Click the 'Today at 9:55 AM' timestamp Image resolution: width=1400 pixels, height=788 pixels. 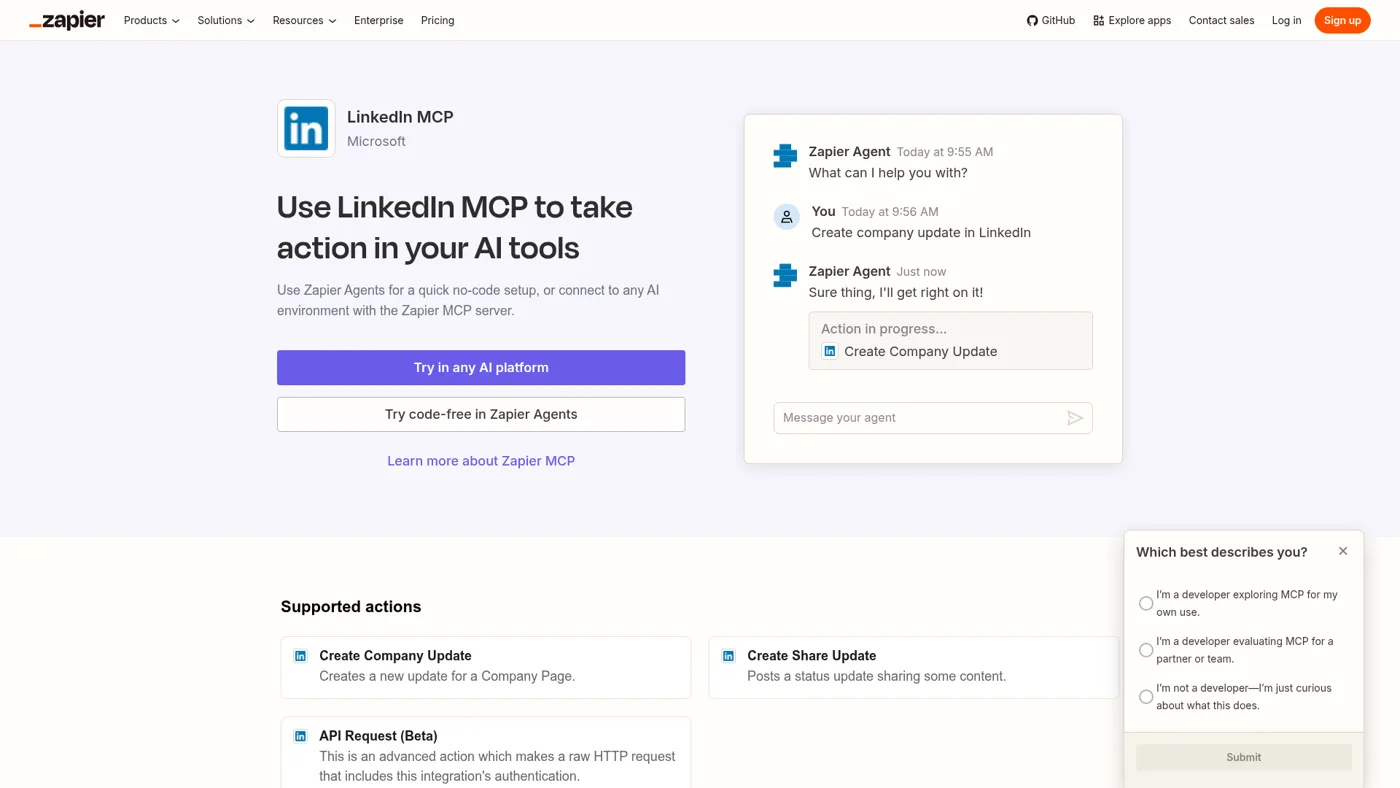pos(945,152)
